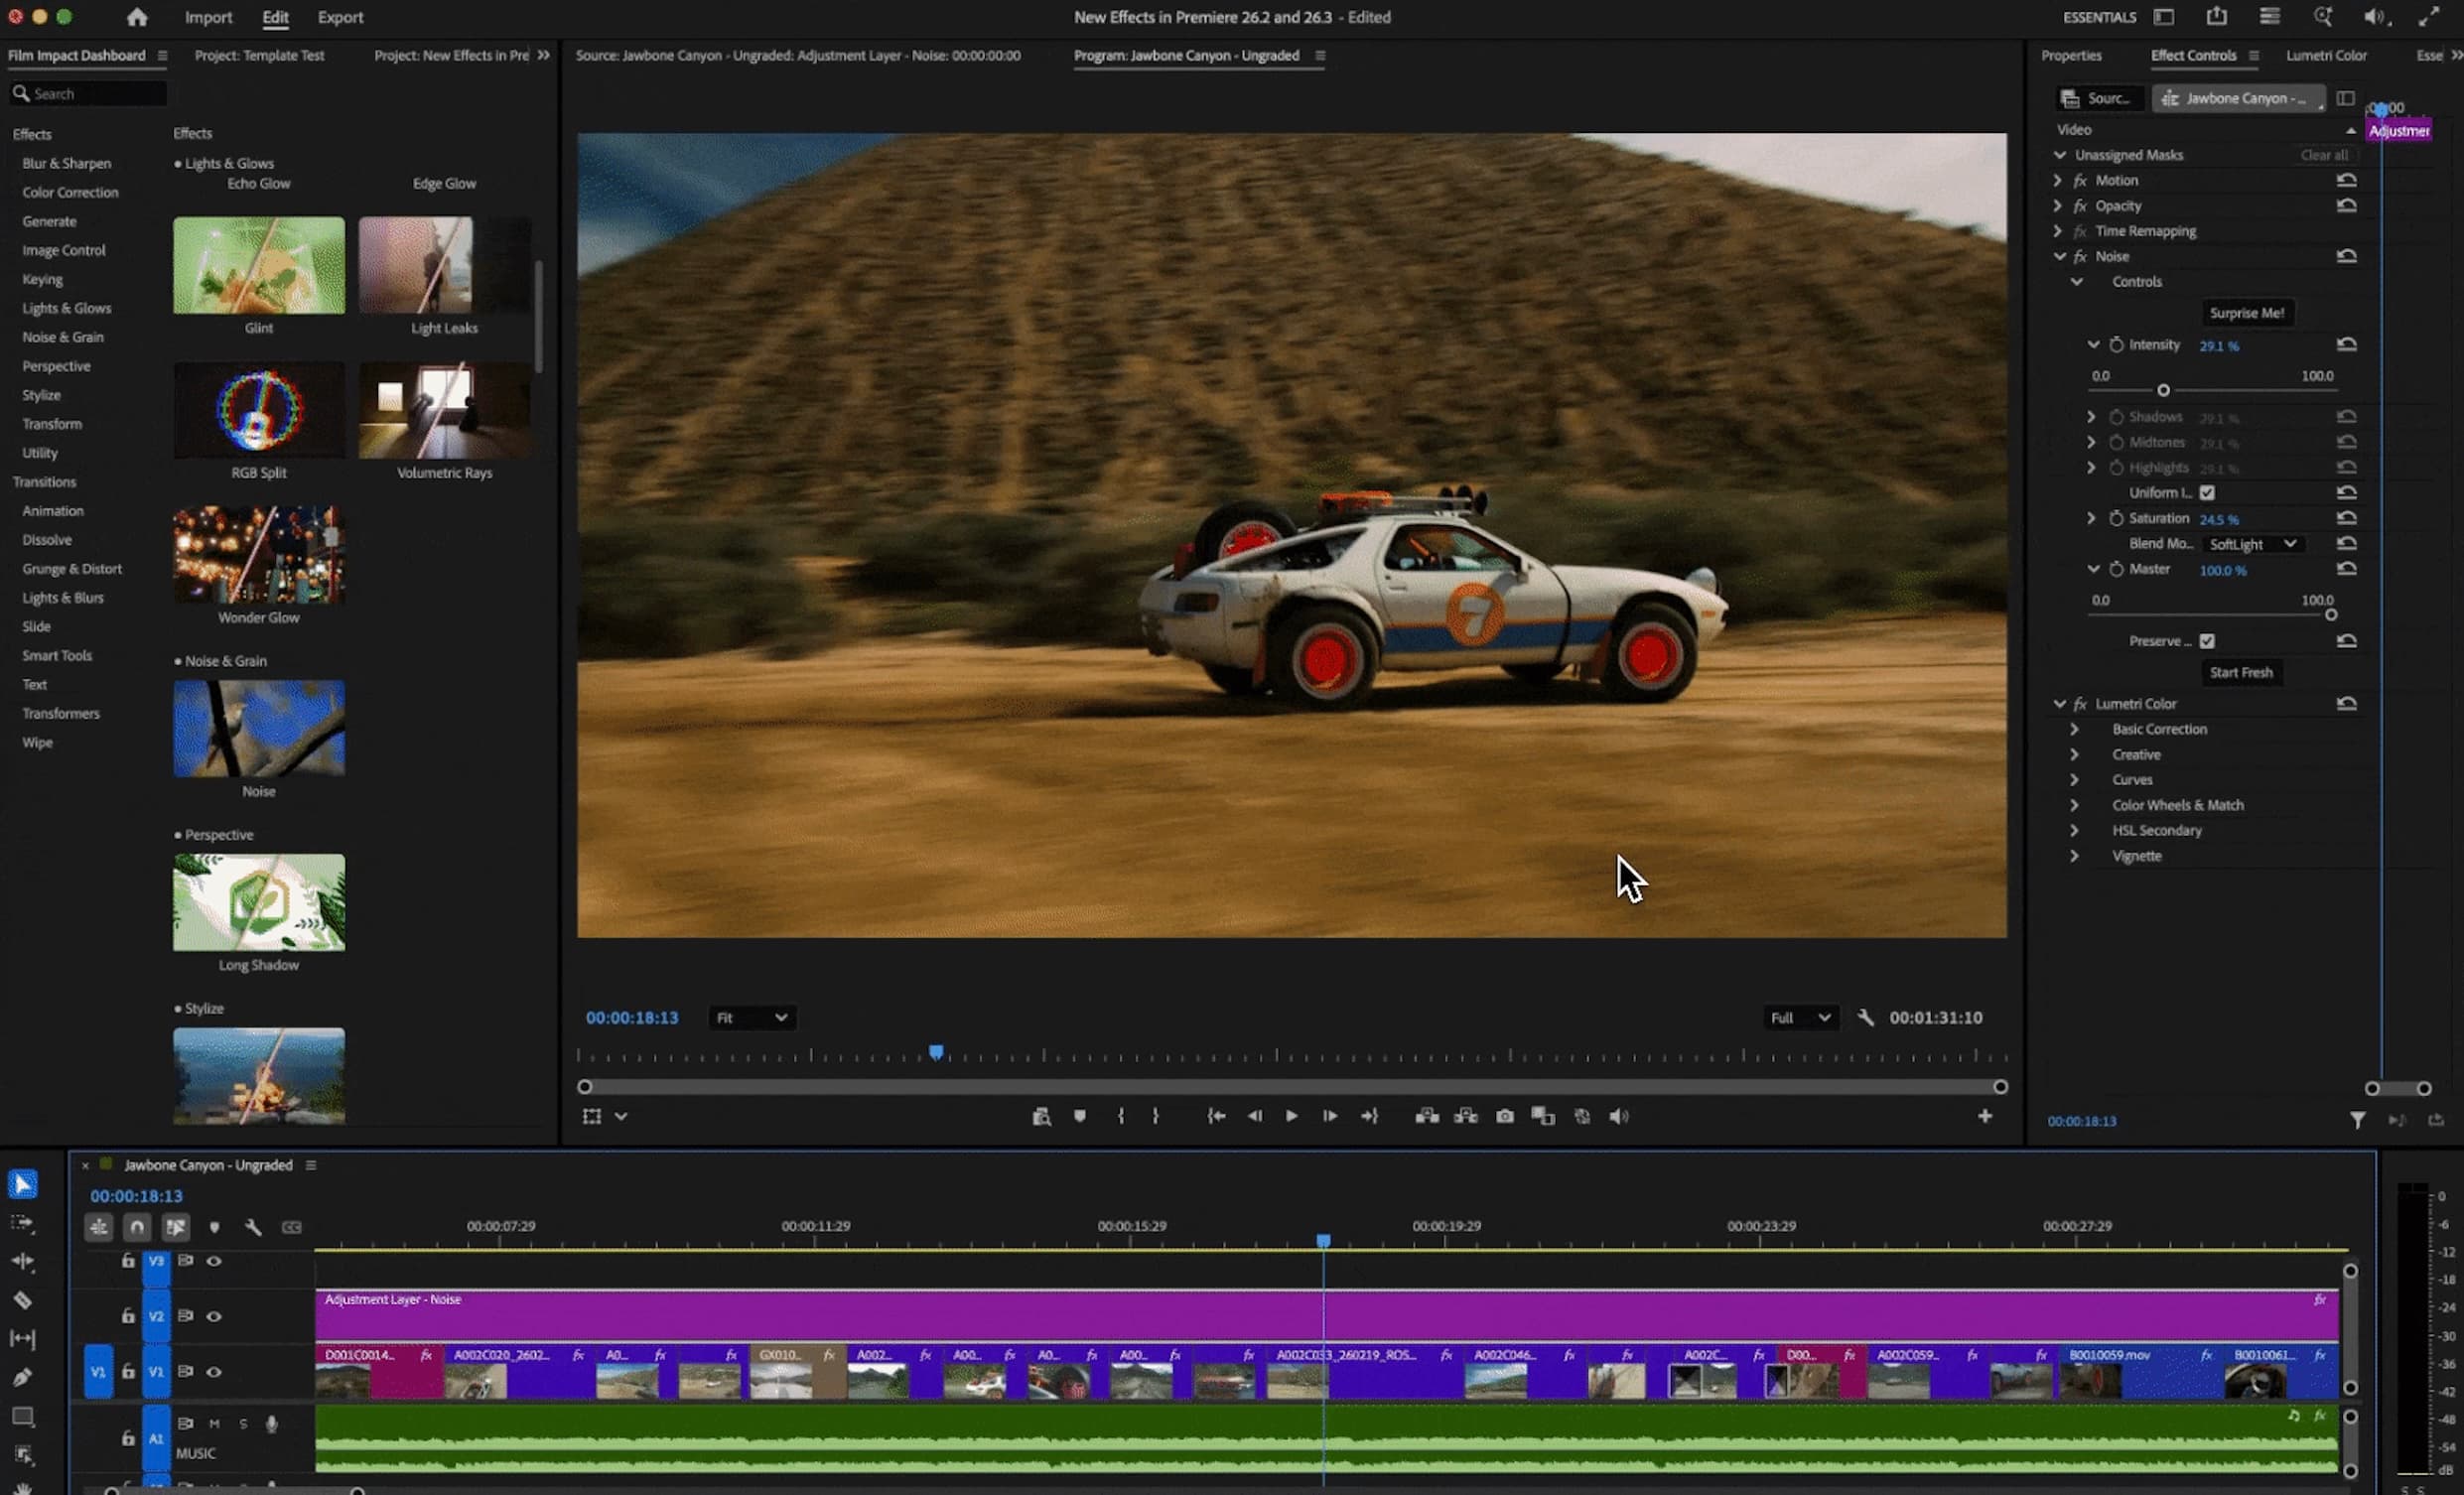The height and width of the screenshot is (1495, 2464).
Task: Switch to Project: Template Test tab
Action: tap(259, 55)
